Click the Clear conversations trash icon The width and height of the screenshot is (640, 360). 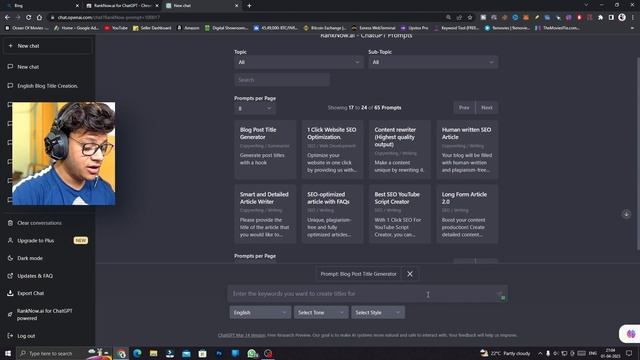pos(10,223)
